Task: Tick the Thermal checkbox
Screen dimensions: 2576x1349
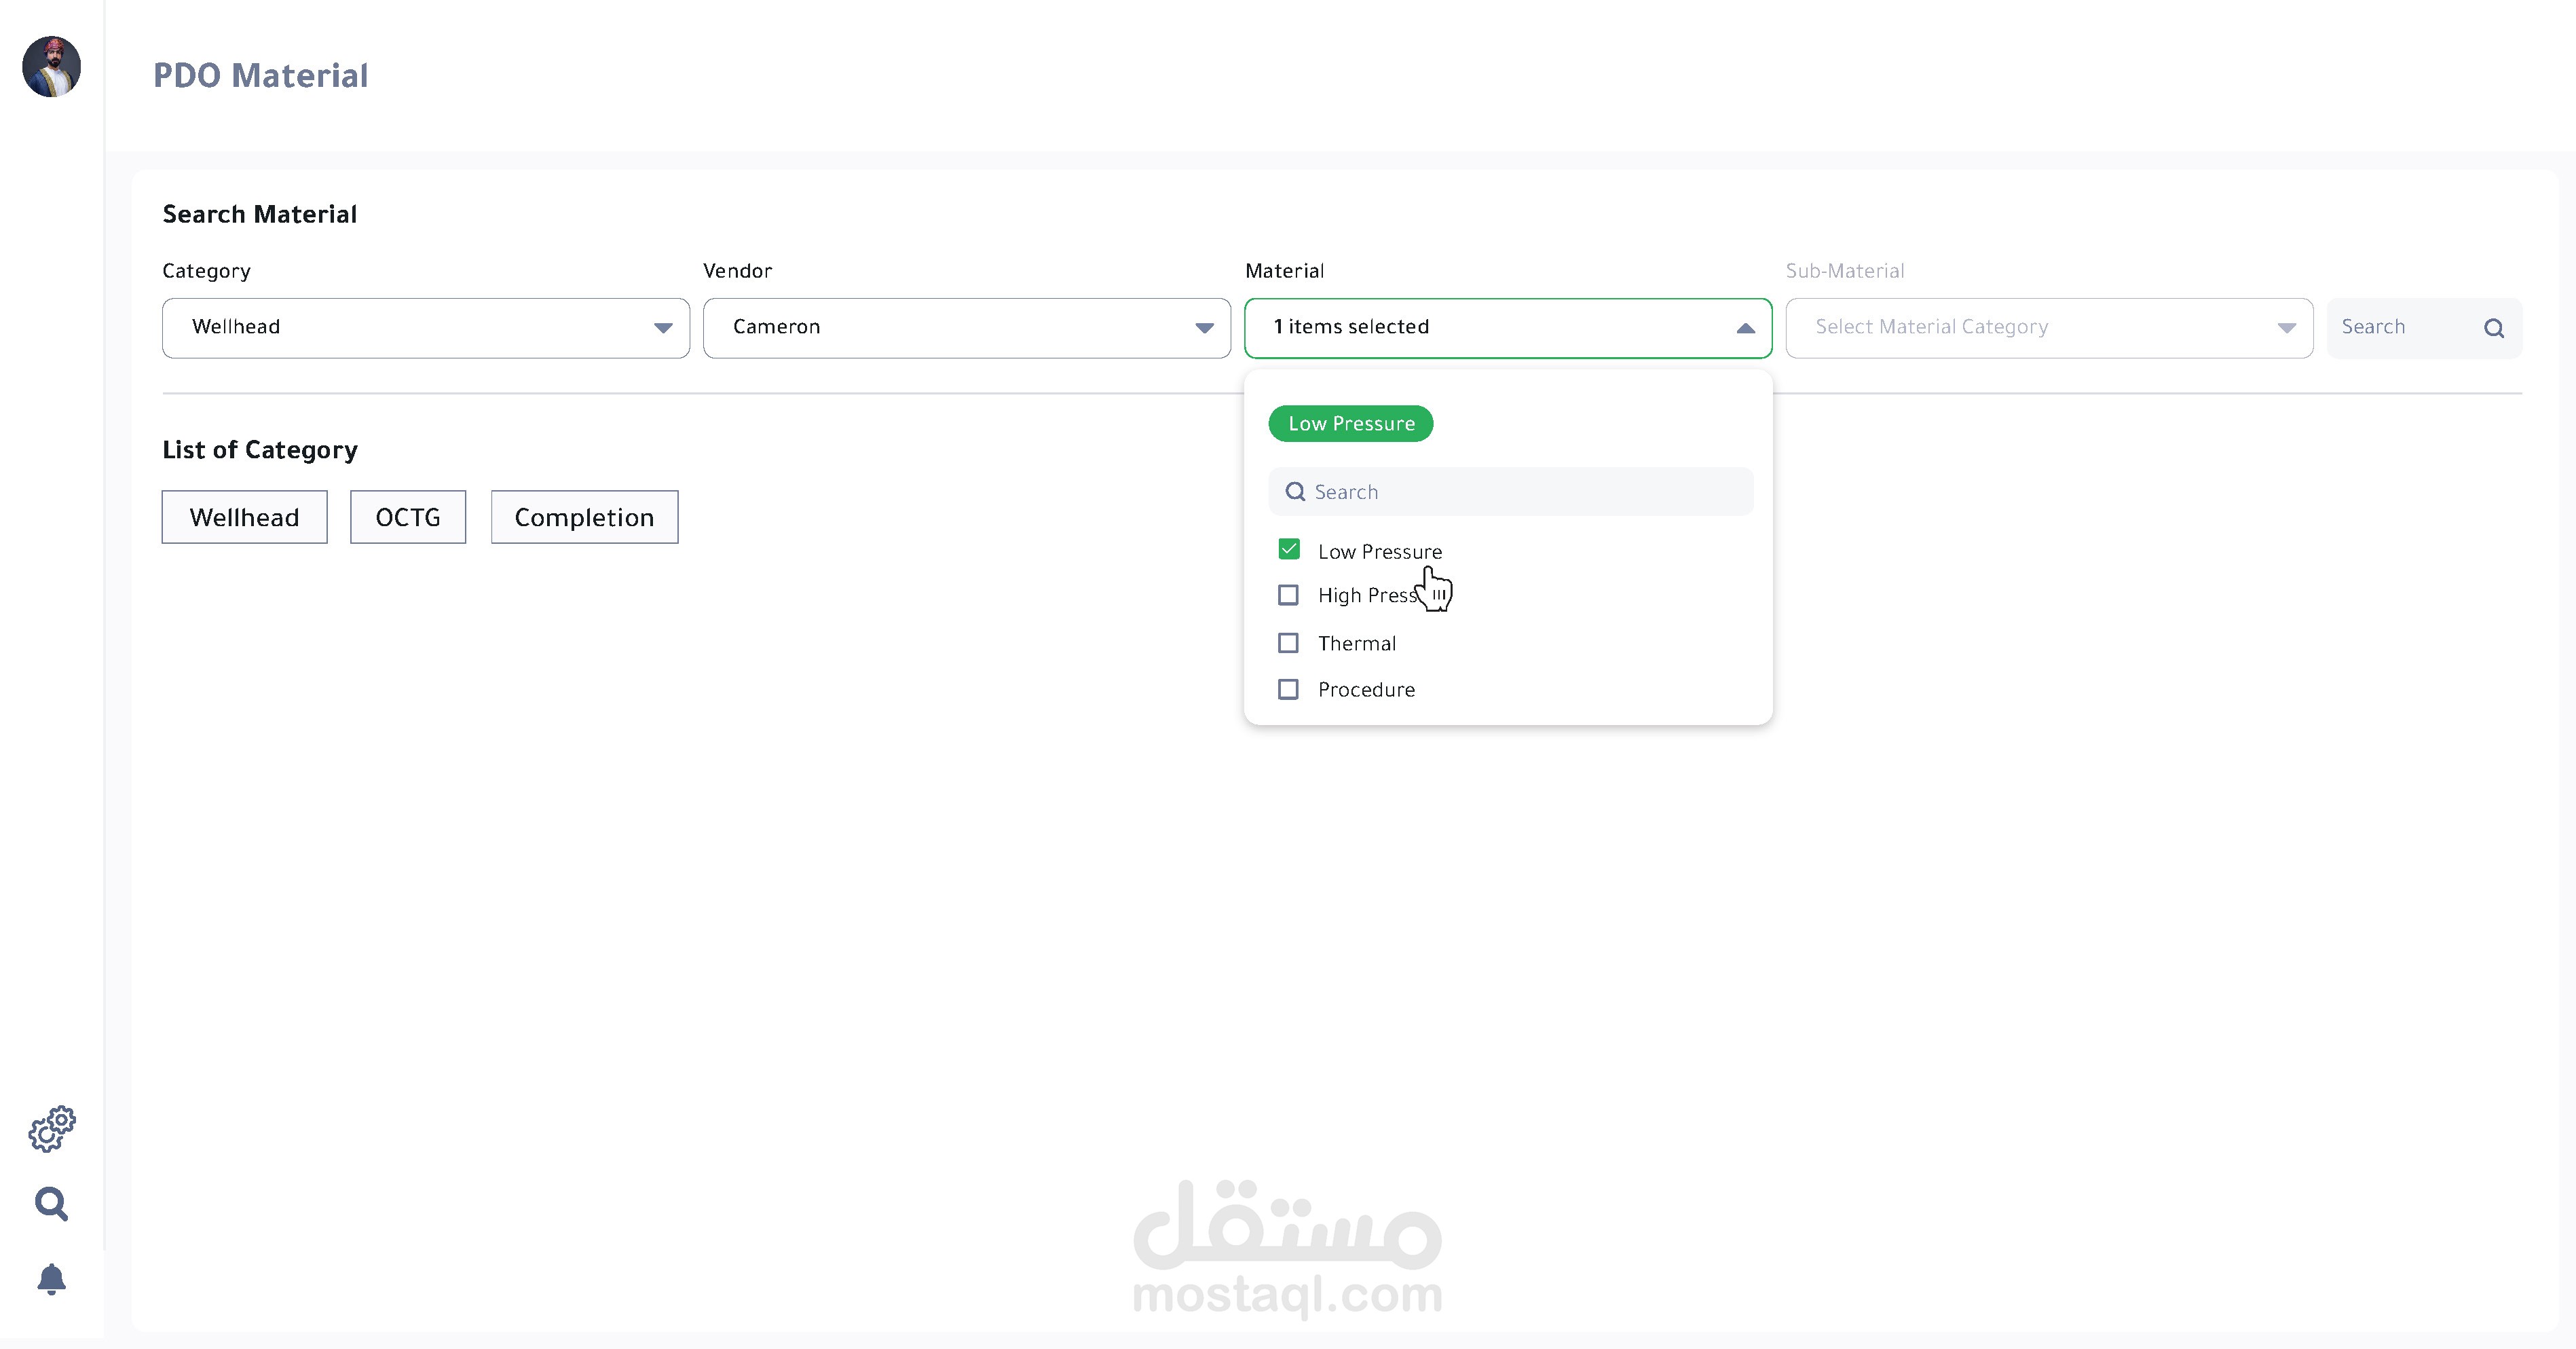Action: (1288, 643)
